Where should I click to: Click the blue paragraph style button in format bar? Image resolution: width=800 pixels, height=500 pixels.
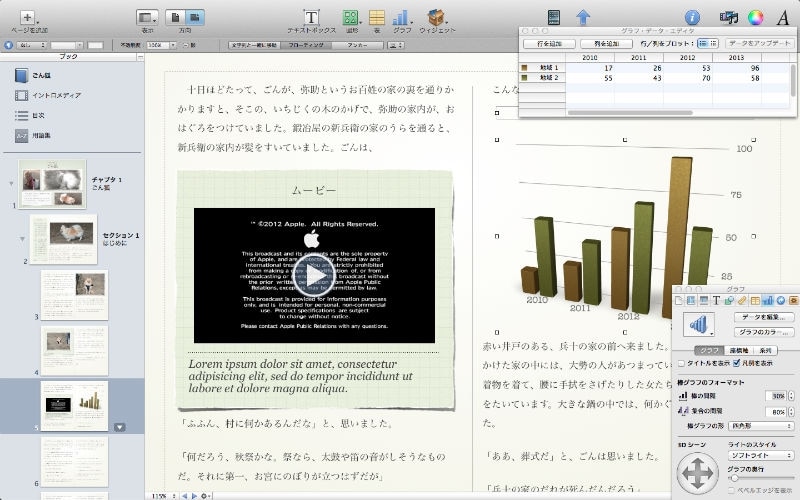click(x=8, y=45)
